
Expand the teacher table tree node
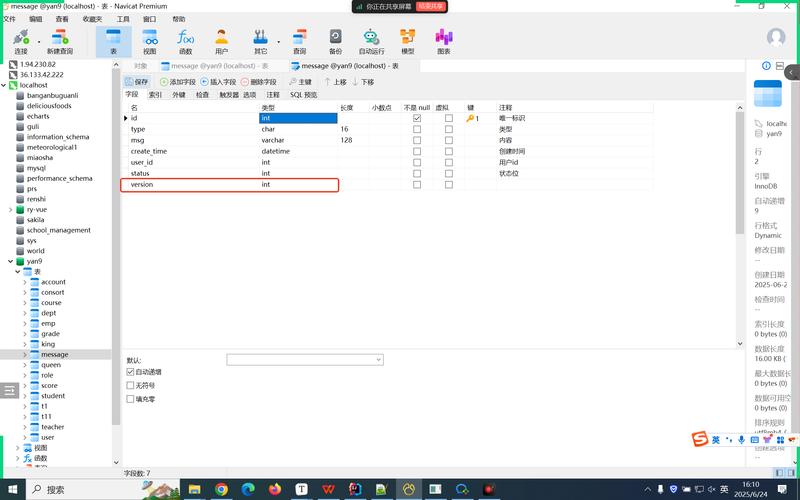25,427
